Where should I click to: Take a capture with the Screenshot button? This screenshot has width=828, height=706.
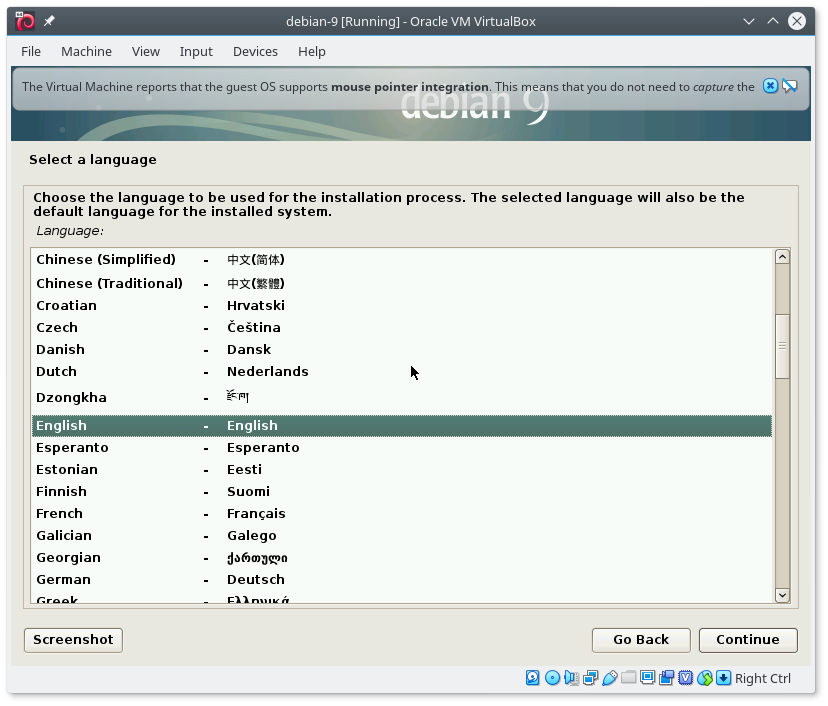(x=73, y=640)
